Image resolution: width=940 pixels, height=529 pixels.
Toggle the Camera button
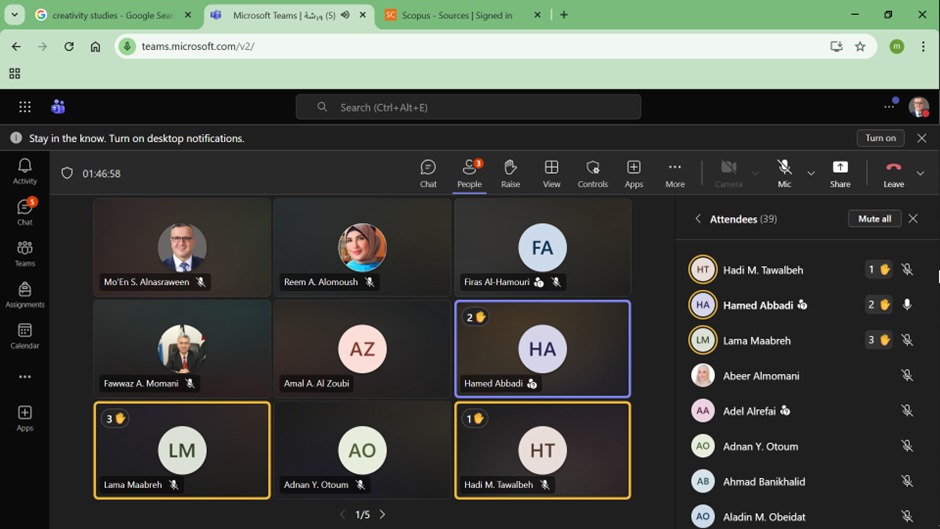point(729,173)
